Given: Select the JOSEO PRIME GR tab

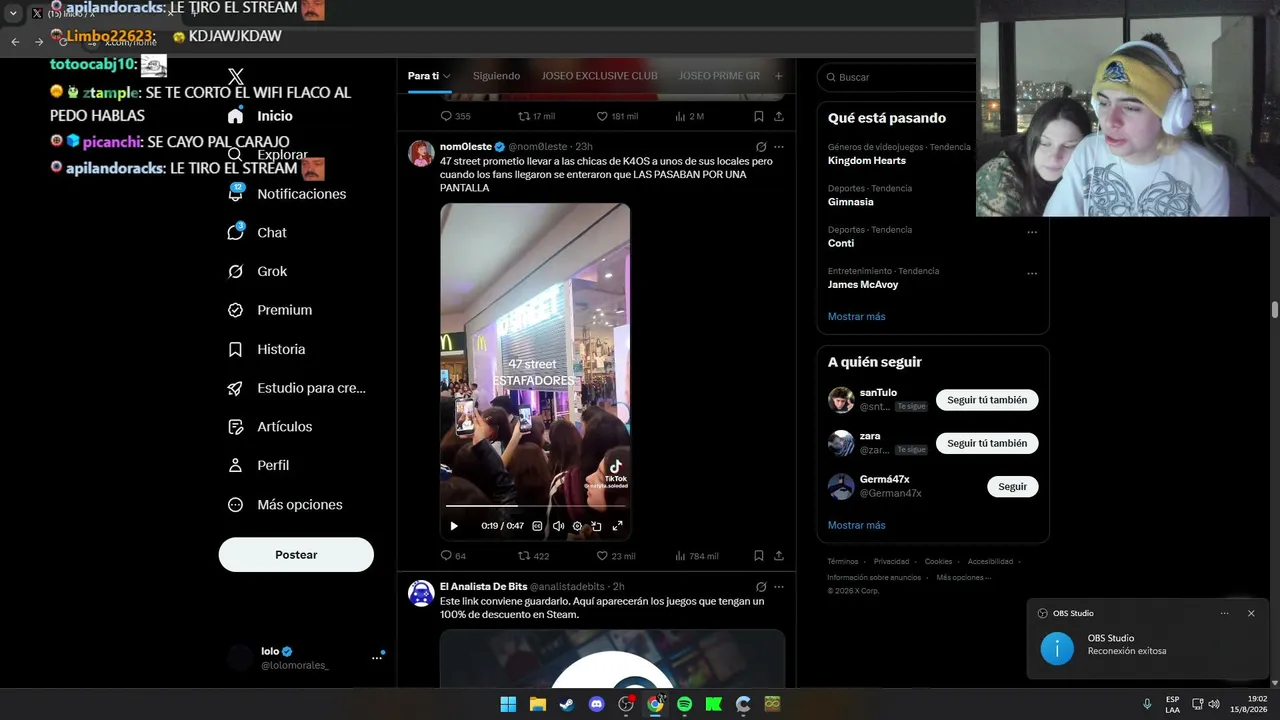Looking at the screenshot, I should click(x=719, y=76).
